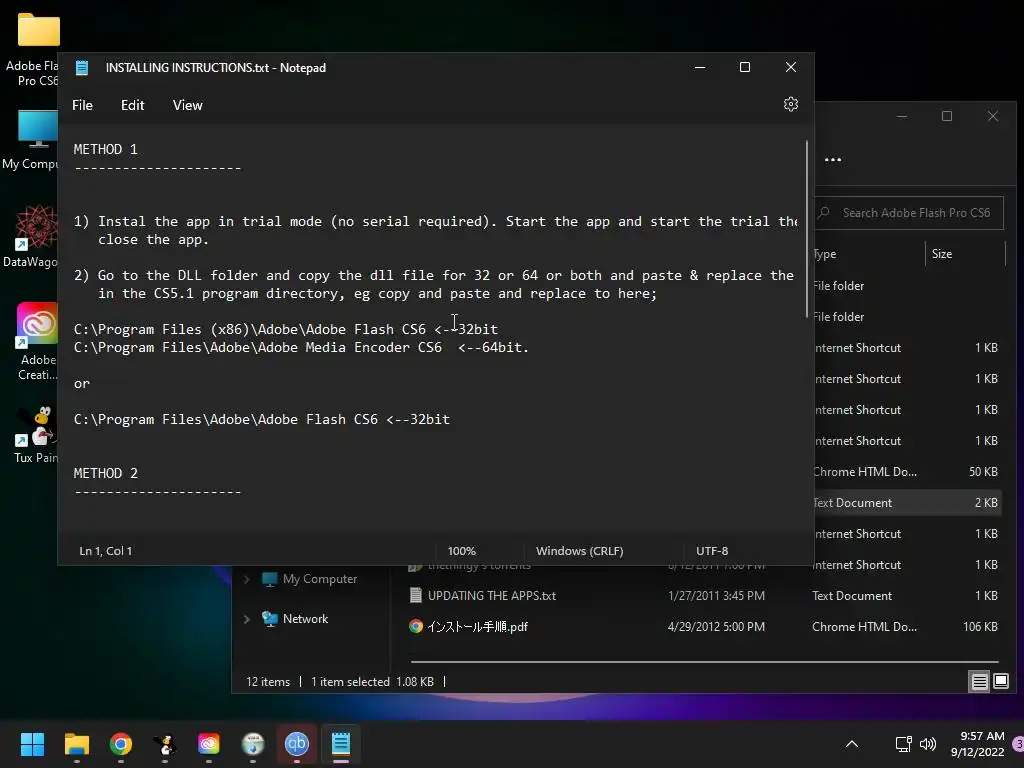The width and height of the screenshot is (1024, 768).
Task: Click the Chrome icon beside インストール手順.pdf
Action: pyautogui.click(x=415, y=627)
